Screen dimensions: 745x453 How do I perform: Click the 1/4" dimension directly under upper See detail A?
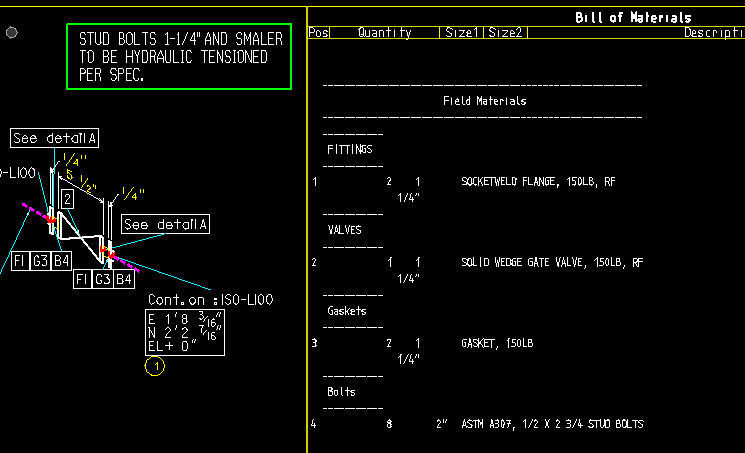click(75, 159)
